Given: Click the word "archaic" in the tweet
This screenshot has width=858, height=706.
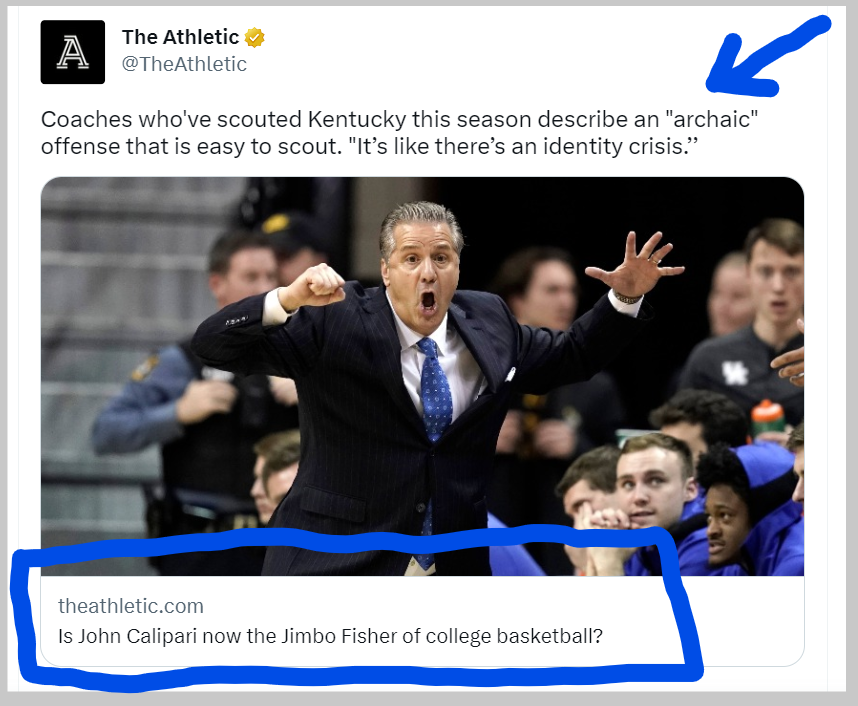Looking at the screenshot, I should click(710, 120).
